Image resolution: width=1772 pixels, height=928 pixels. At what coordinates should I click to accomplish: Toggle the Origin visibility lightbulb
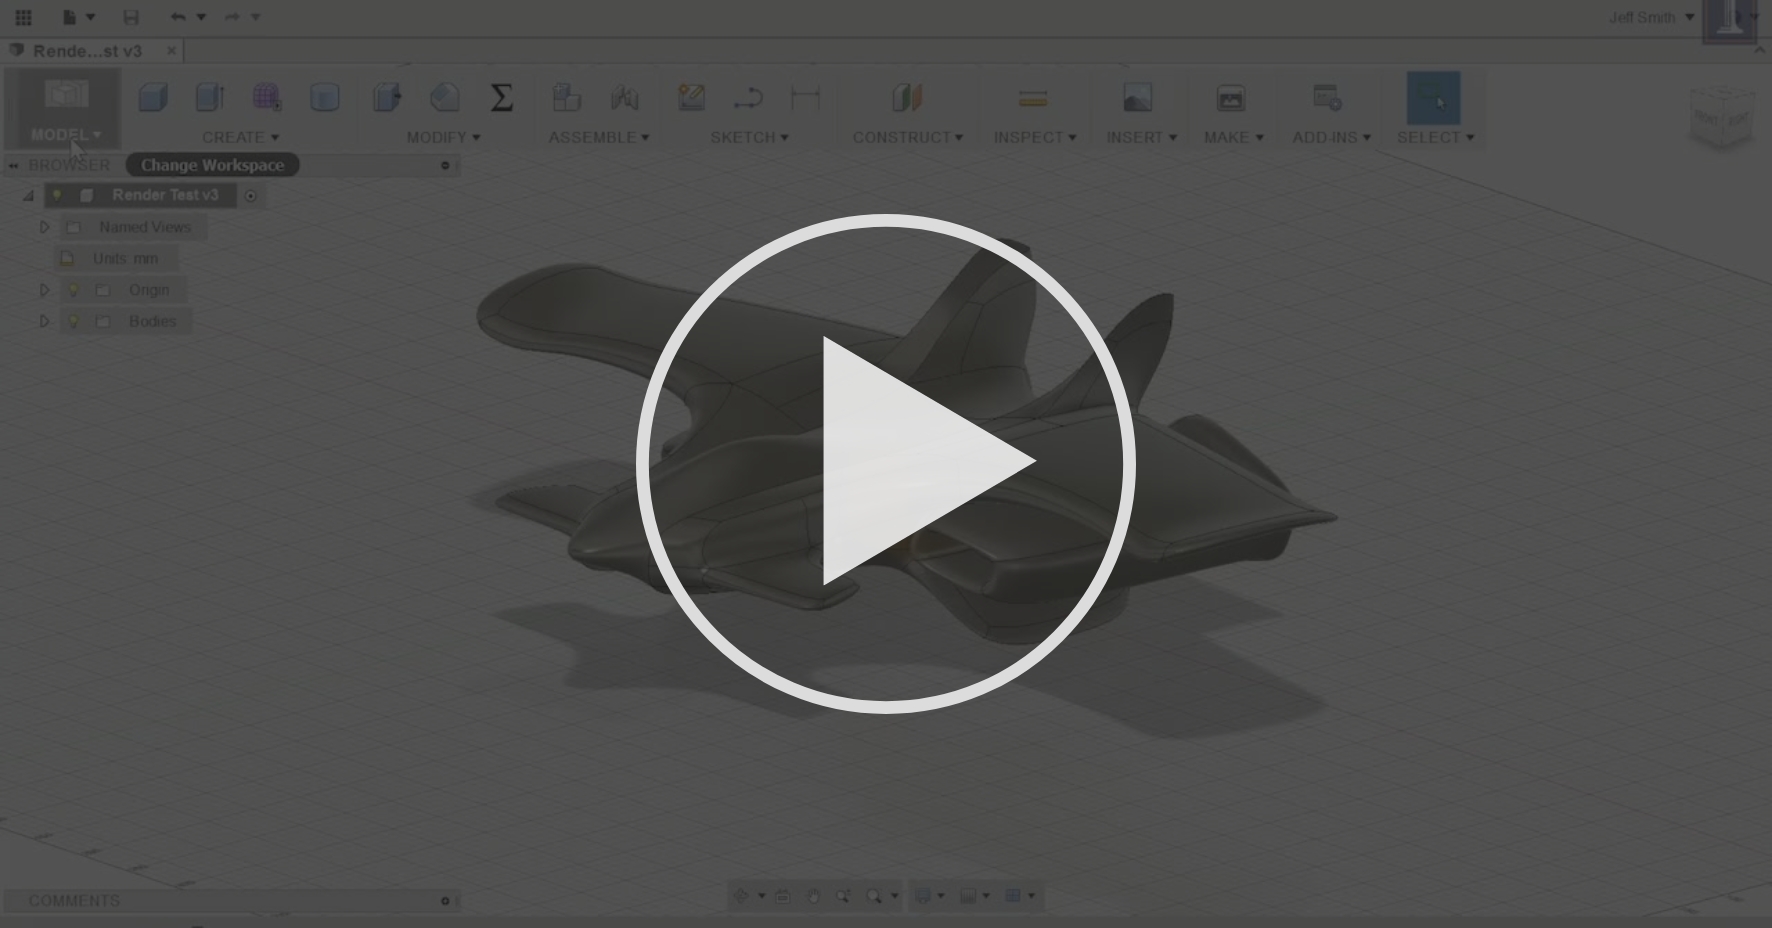tap(73, 290)
